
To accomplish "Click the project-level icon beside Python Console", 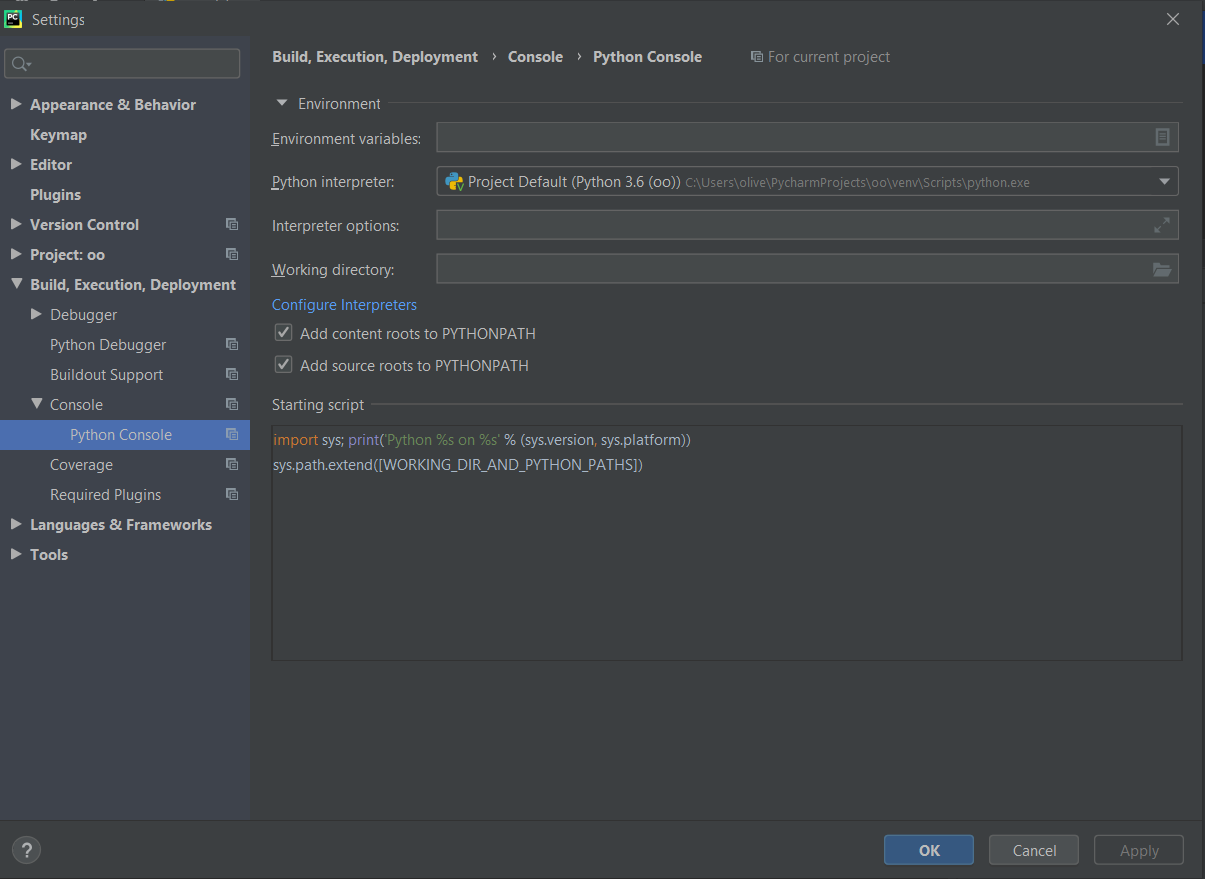I will [x=232, y=434].
